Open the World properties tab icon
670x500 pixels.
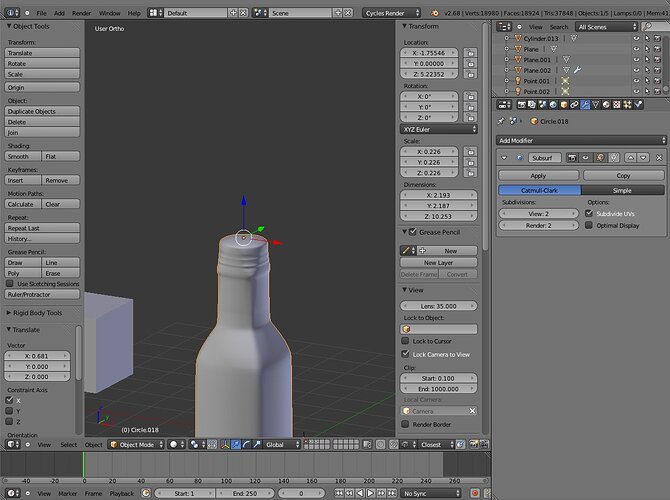[x=553, y=105]
